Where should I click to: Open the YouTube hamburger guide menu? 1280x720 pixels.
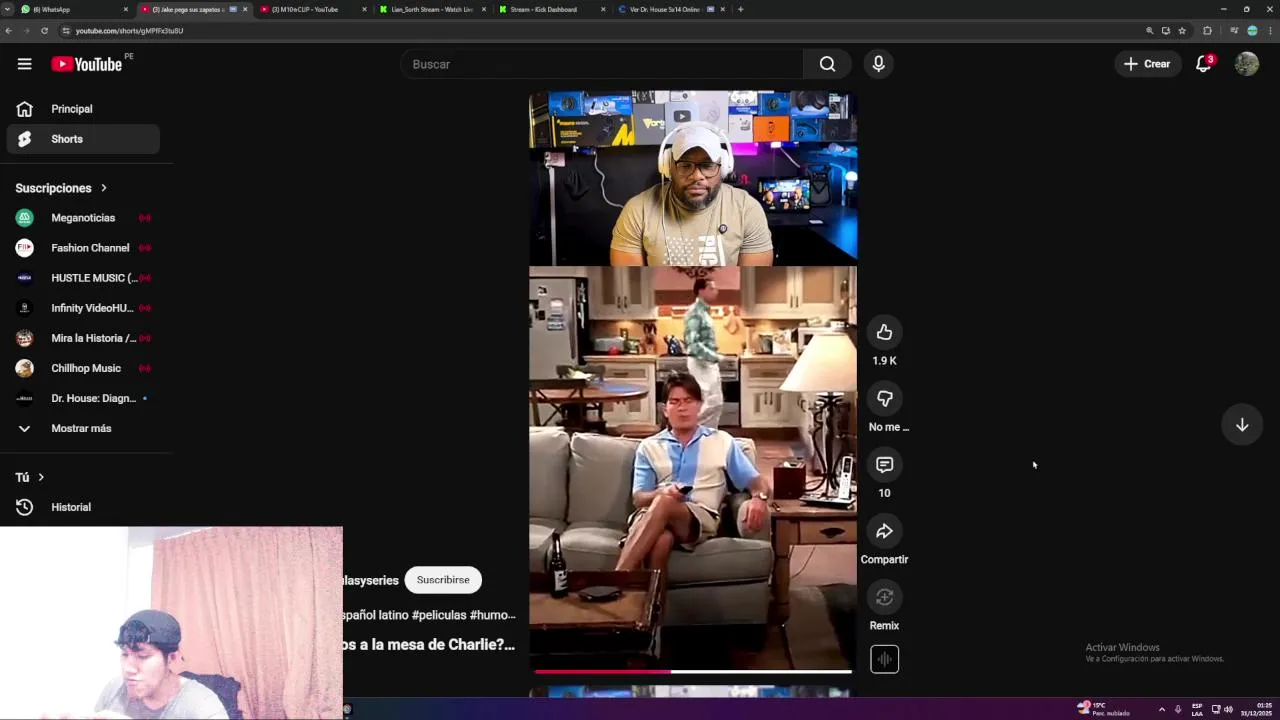24,64
